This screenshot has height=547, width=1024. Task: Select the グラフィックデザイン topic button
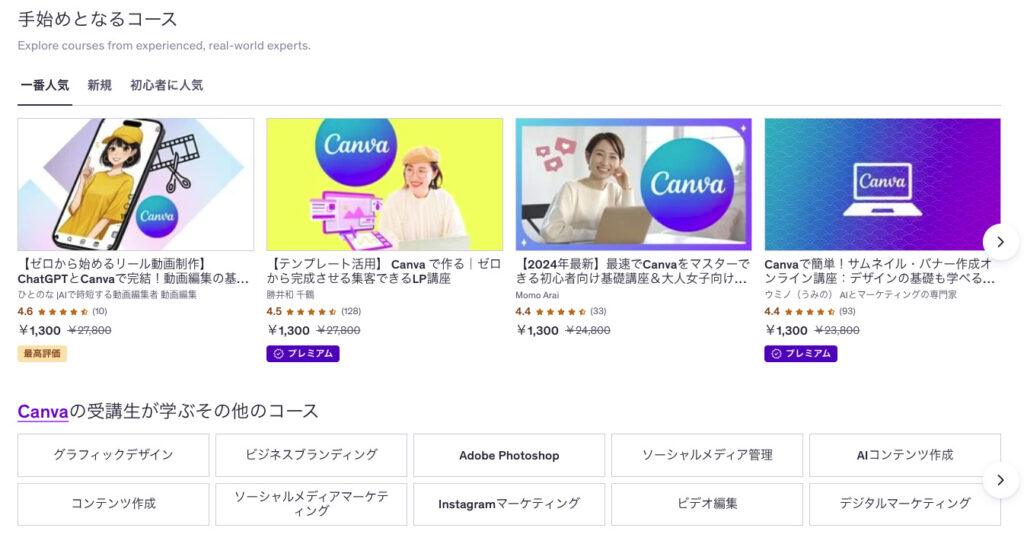[113, 455]
